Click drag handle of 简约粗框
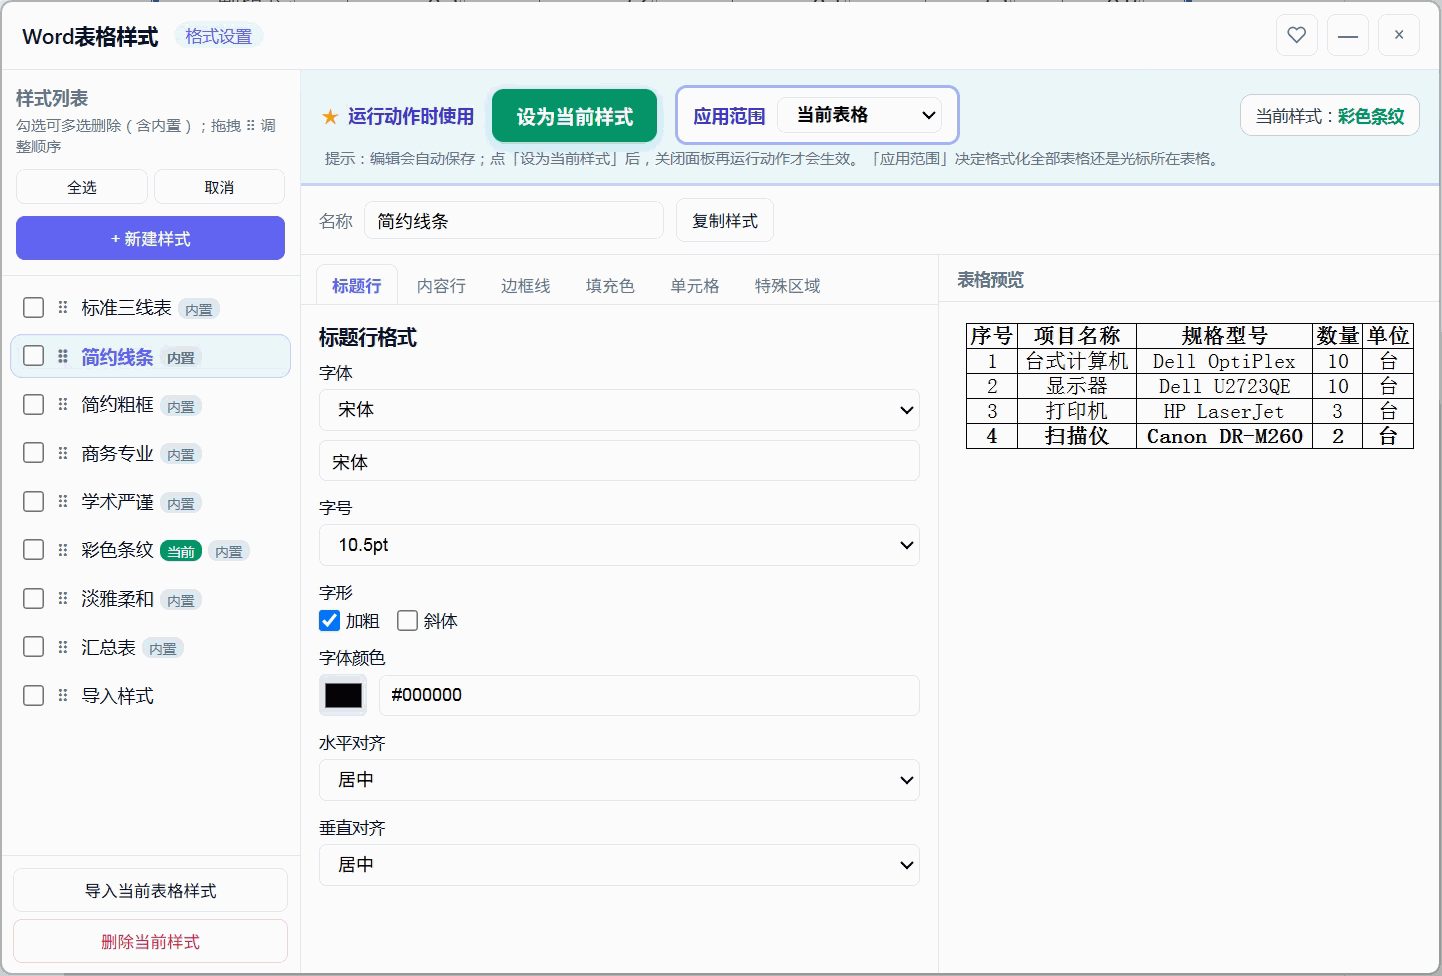Screen dimensions: 1442x976 (x=63, y=405)
